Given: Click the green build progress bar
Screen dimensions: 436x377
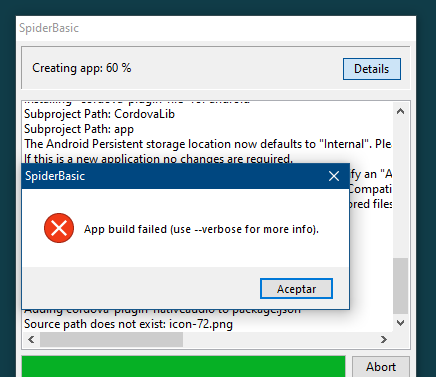Looking at the screenshot, I should coord(183,366).
